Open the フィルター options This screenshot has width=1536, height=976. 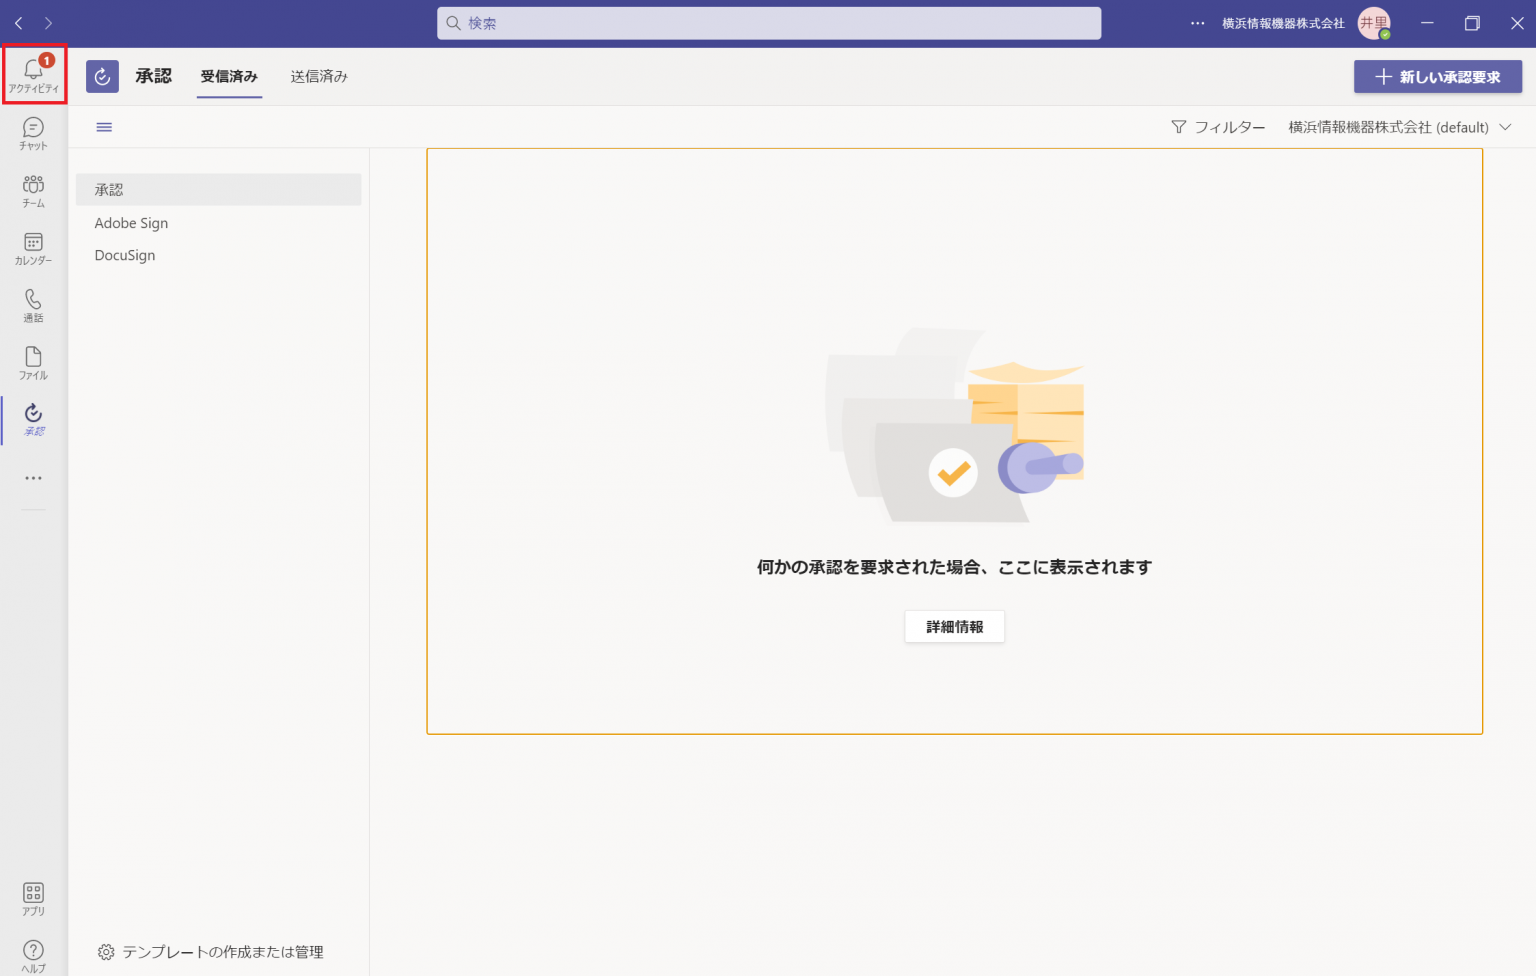(1218, 127)
